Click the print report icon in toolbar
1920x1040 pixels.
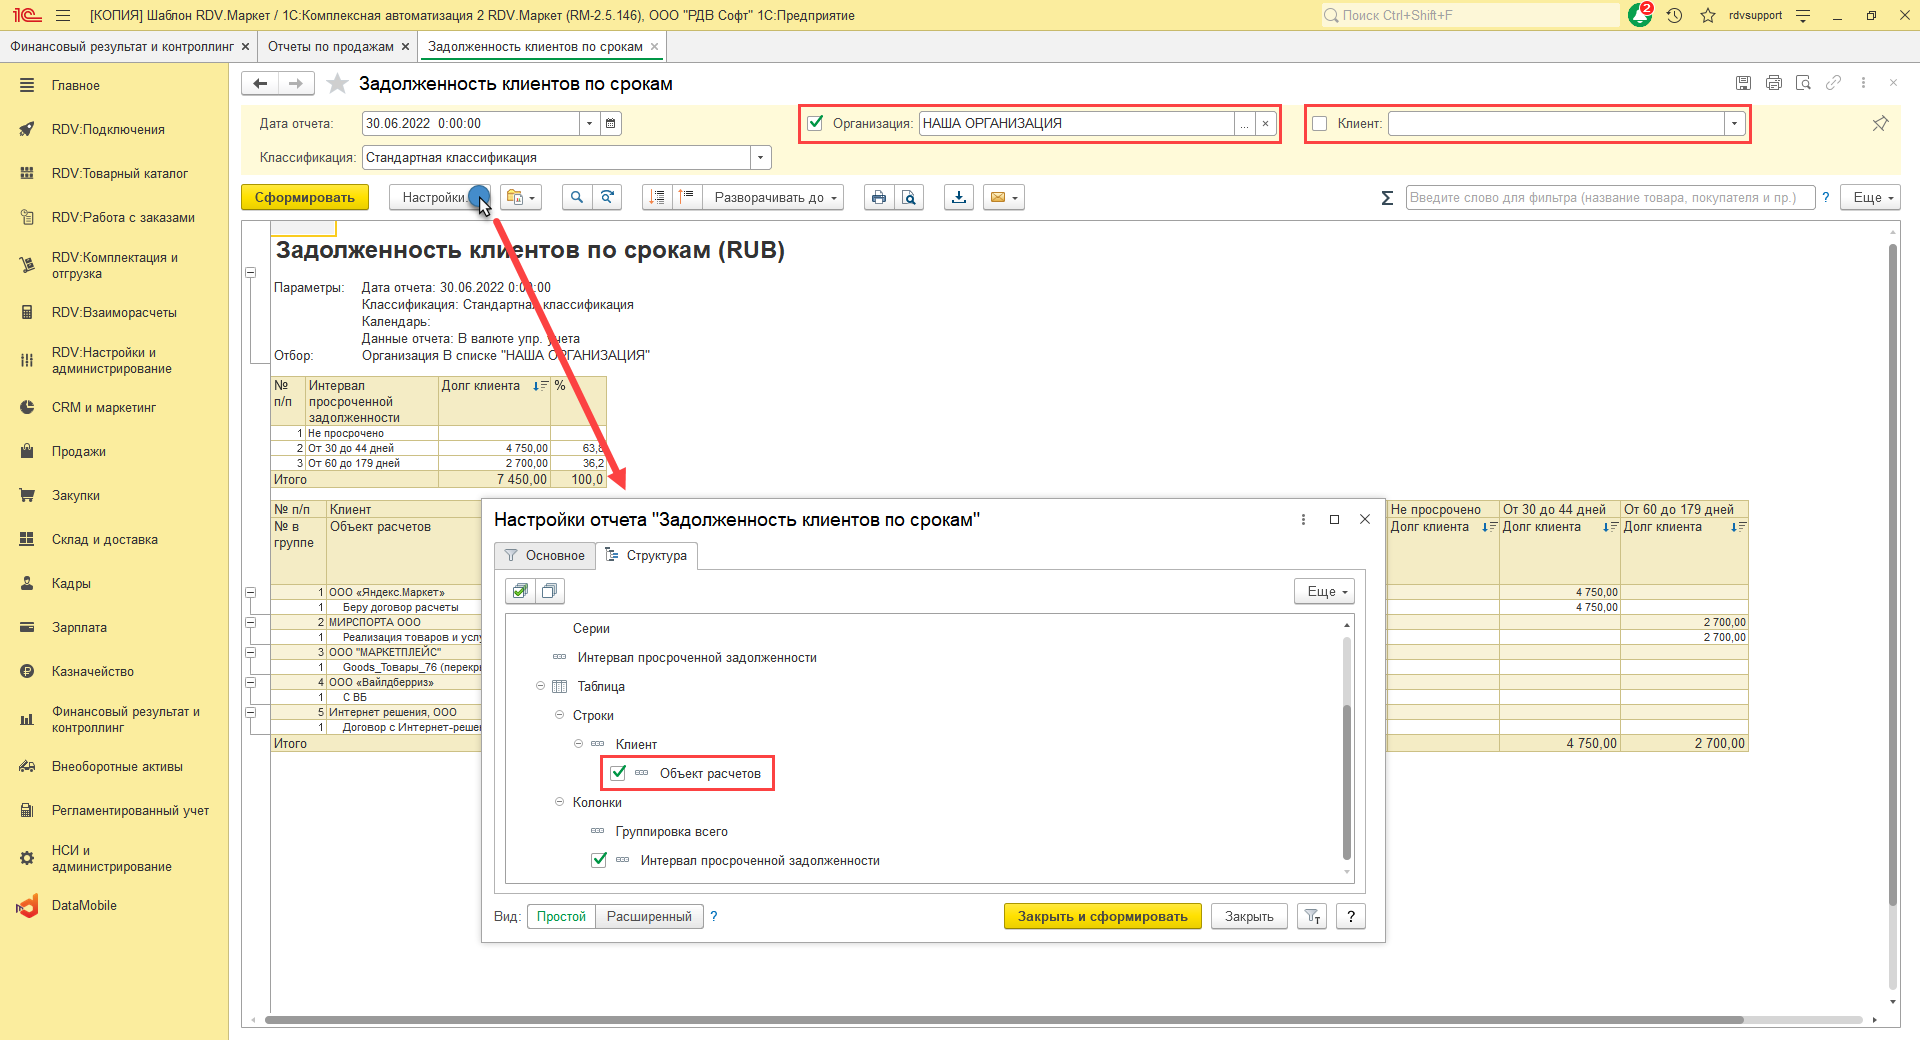click(x=878, y=198)
